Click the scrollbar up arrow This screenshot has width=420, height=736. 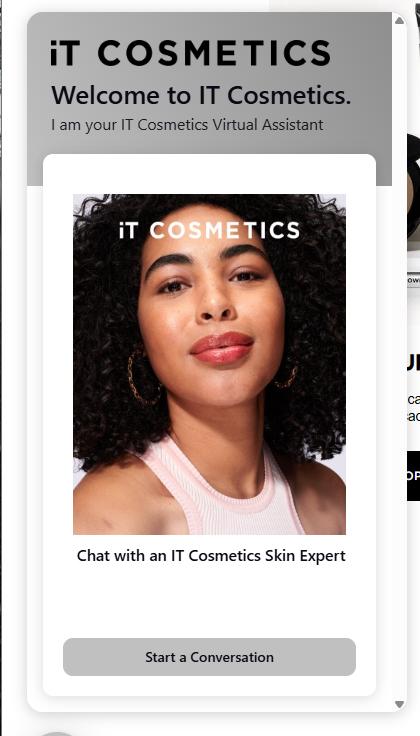pos(399,20)
